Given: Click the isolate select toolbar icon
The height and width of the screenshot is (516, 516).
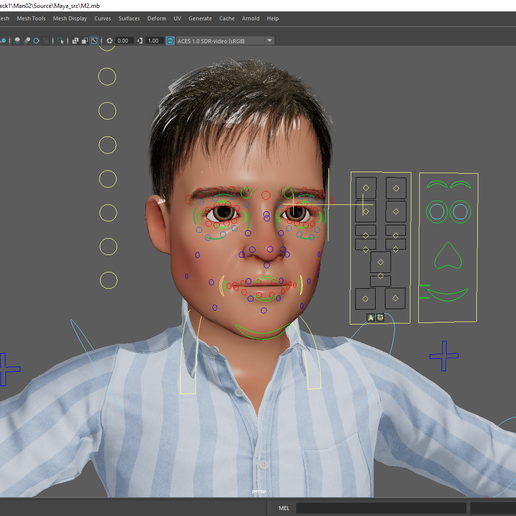Looking at the screenshot, I should pos(60,41).
